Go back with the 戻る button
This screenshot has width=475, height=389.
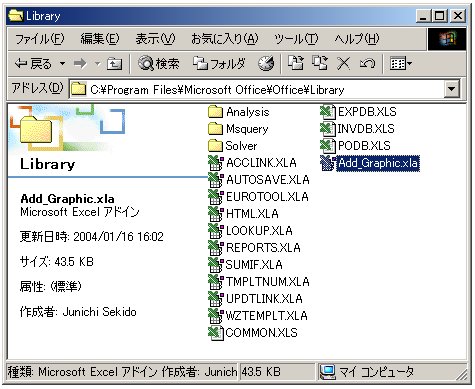[33, 63]
